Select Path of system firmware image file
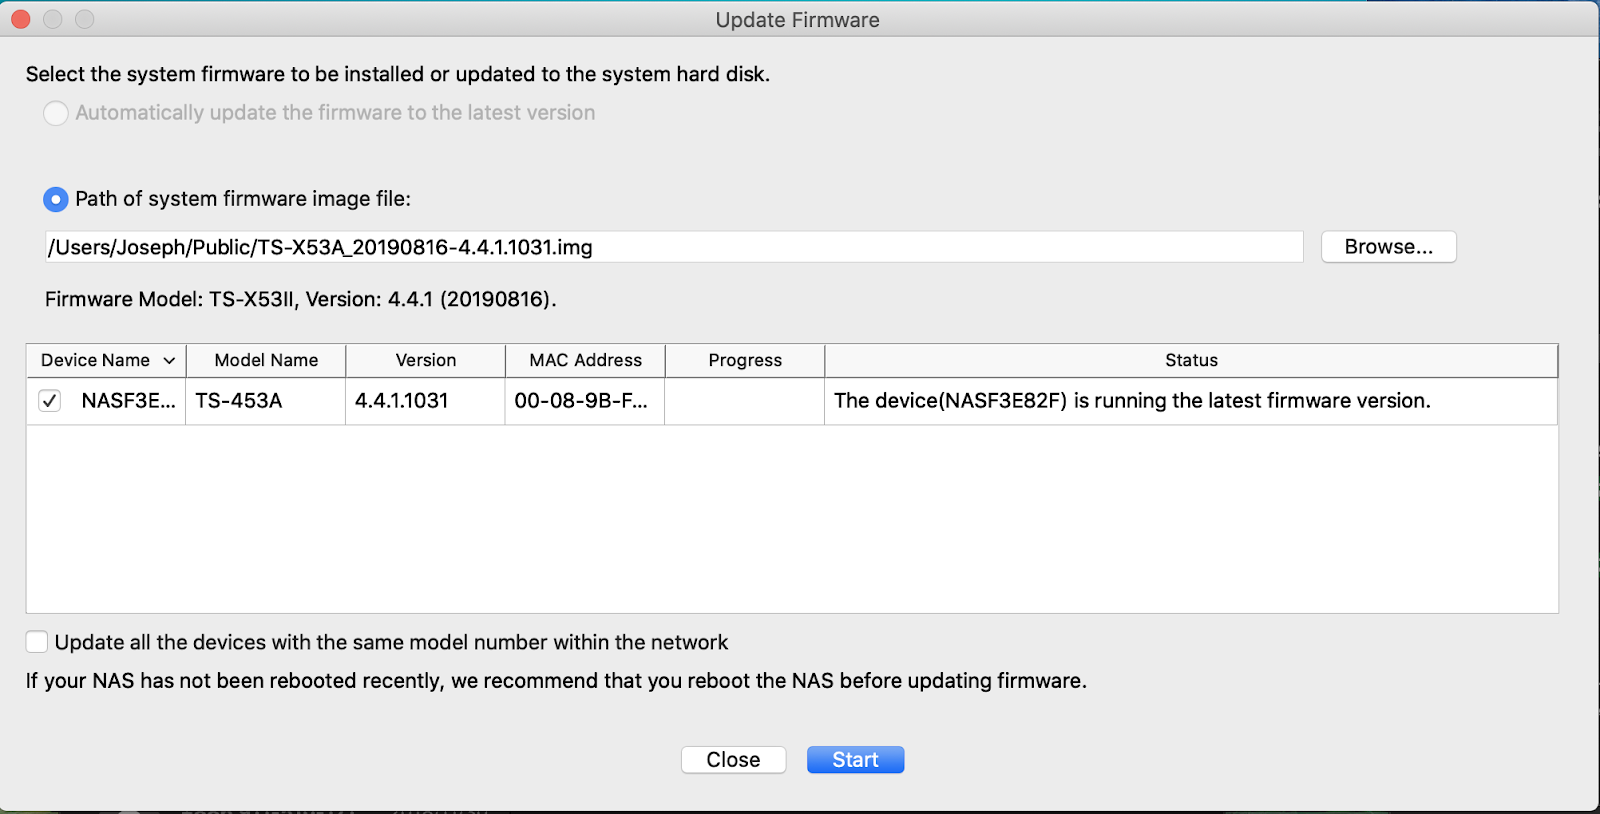The height and width of the screenshot is (814, 1600). 56,199
